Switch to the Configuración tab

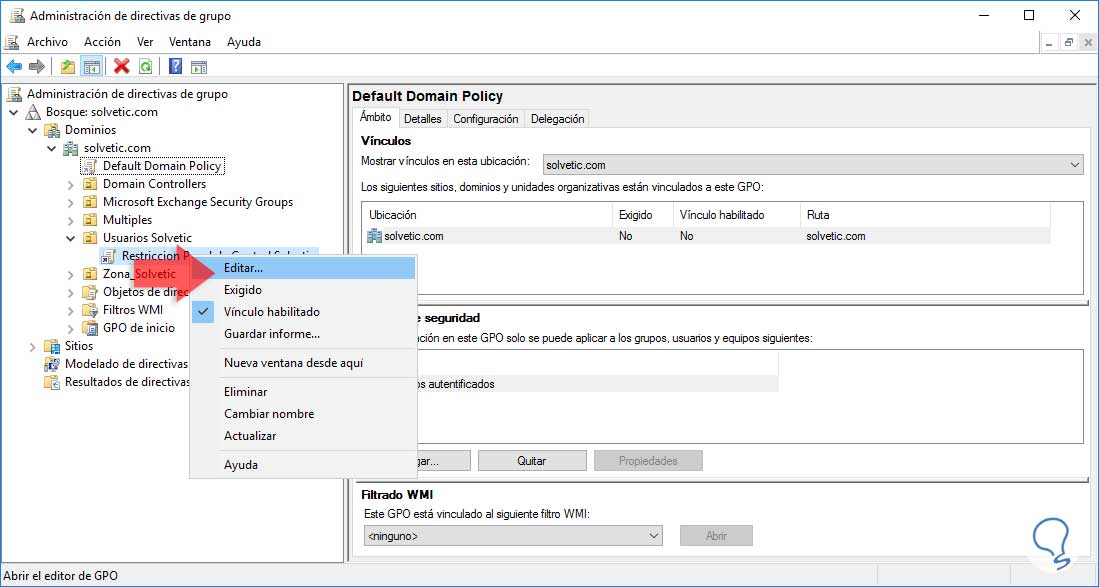[x=486, y=119]
